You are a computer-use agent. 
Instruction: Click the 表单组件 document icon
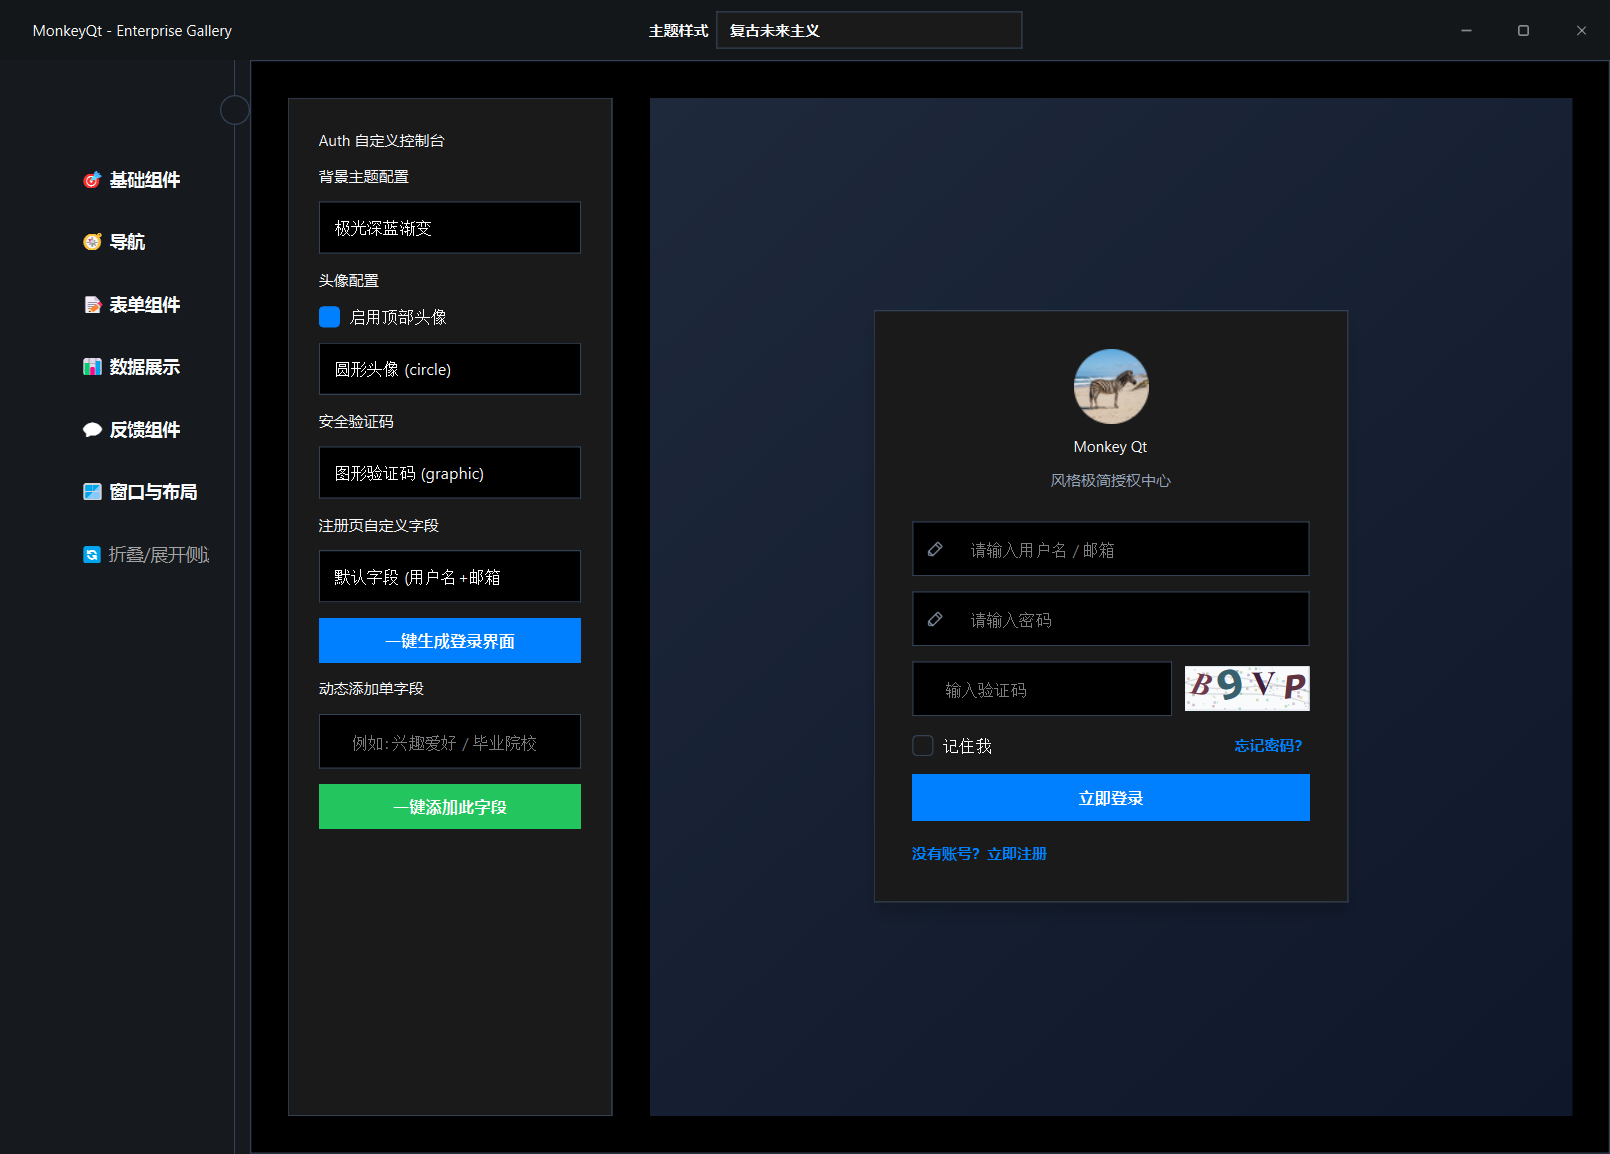click(92, 305)
